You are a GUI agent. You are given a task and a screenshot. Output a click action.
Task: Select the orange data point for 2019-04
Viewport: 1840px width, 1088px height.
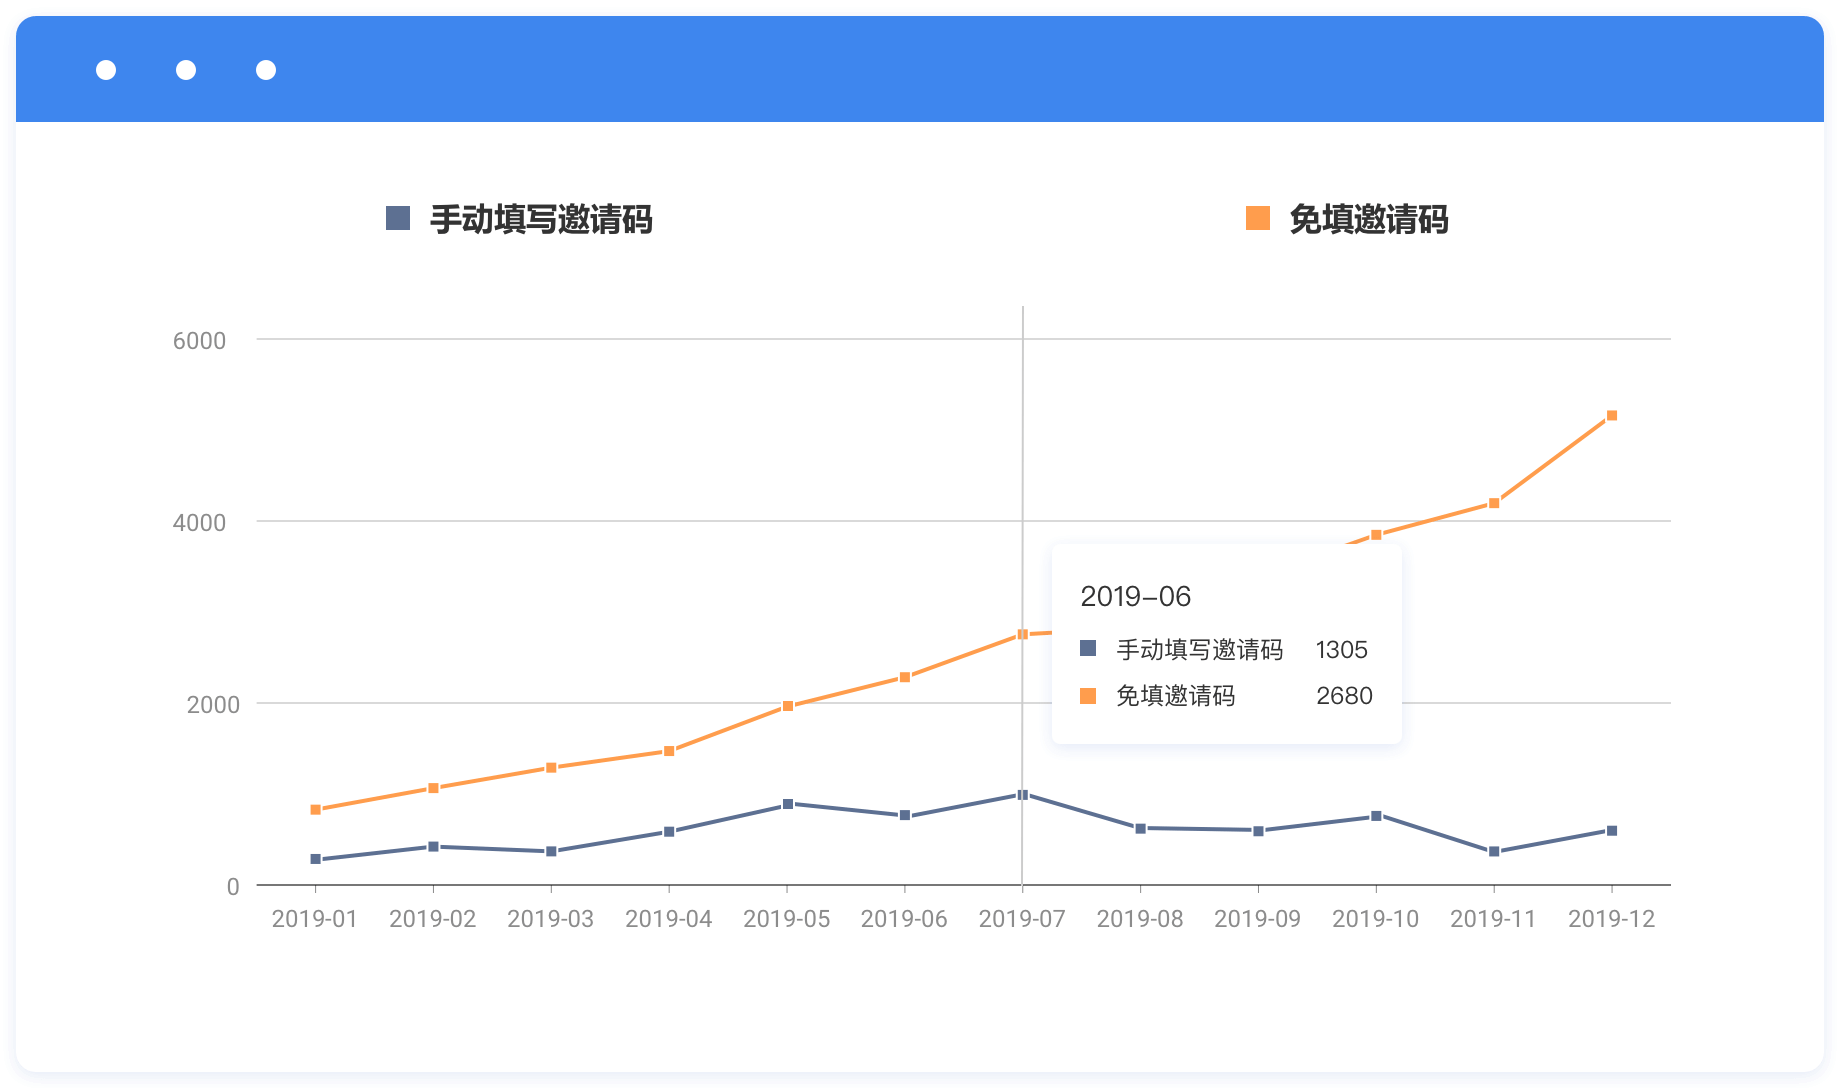(x=669, y=751)
